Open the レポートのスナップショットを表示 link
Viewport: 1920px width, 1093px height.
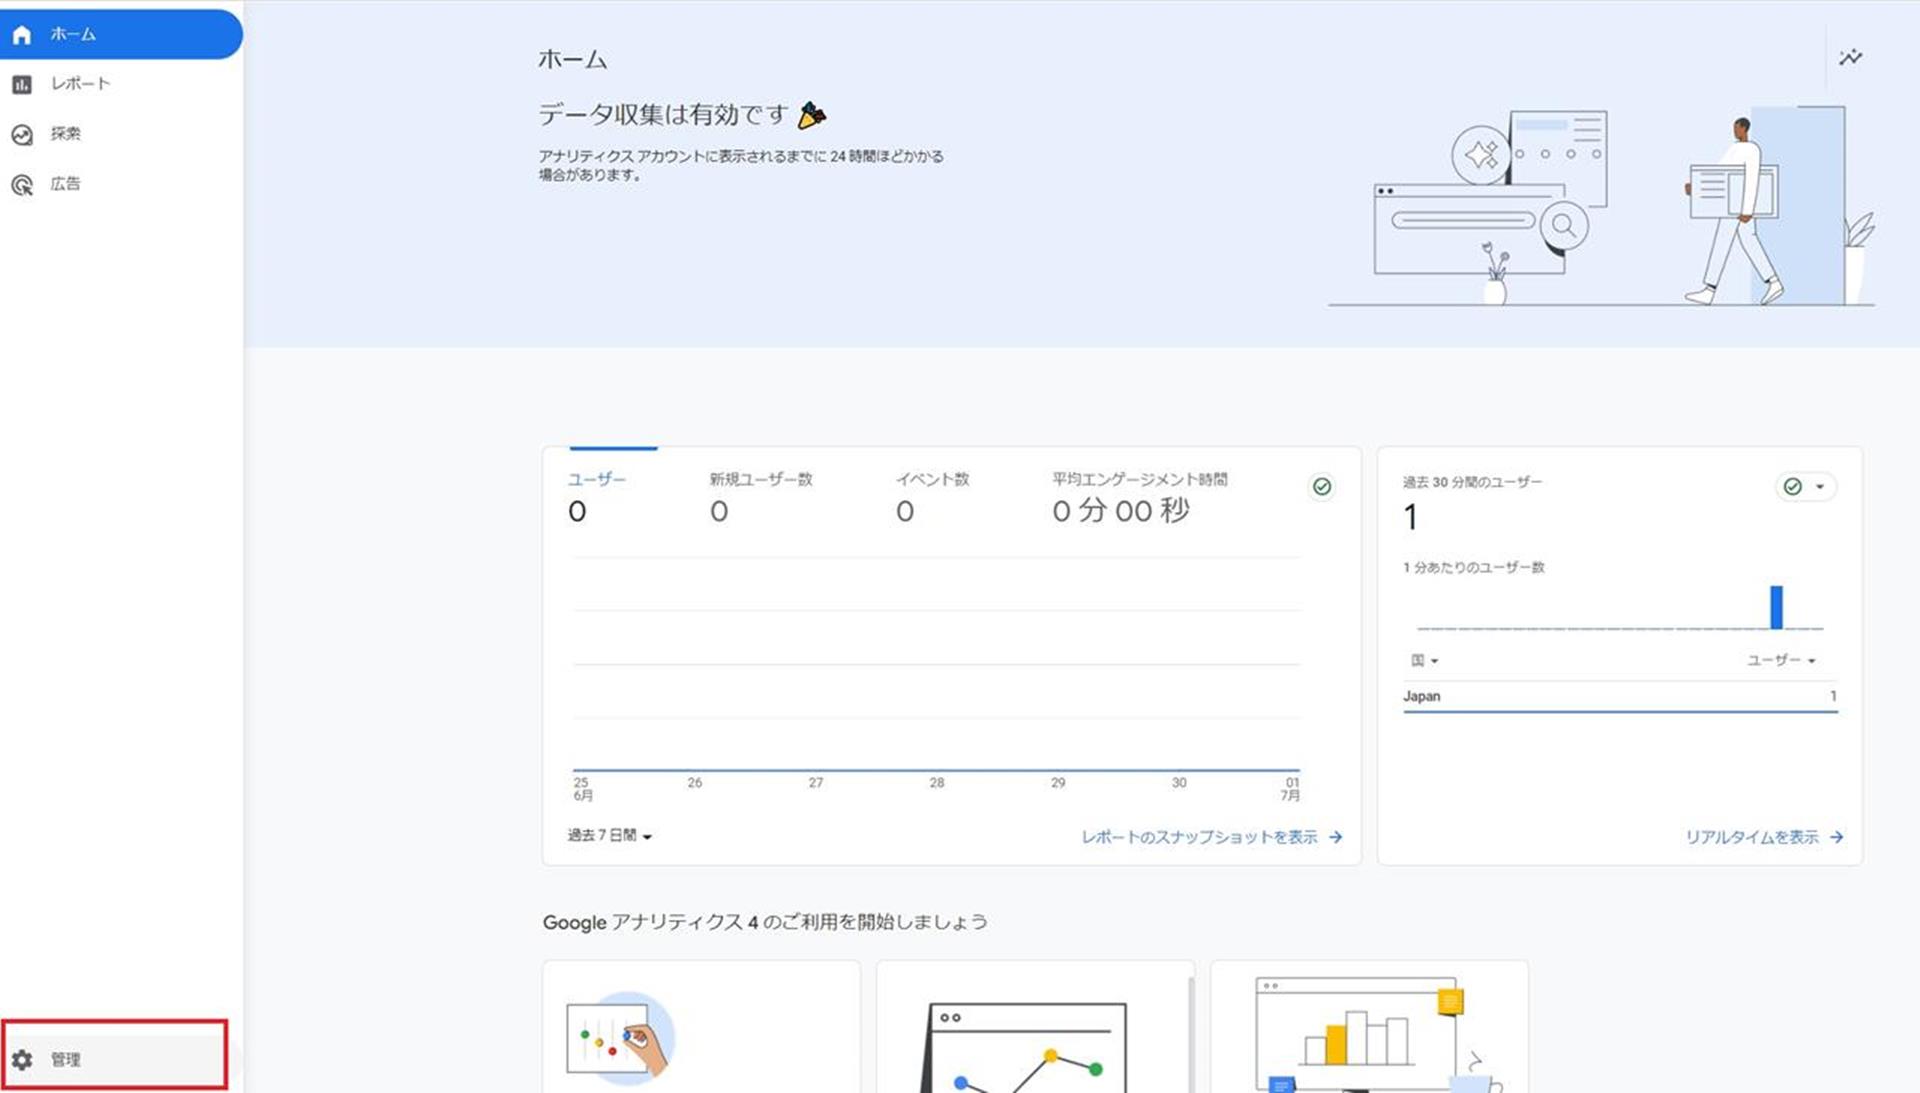click(x=1199, y=837)
